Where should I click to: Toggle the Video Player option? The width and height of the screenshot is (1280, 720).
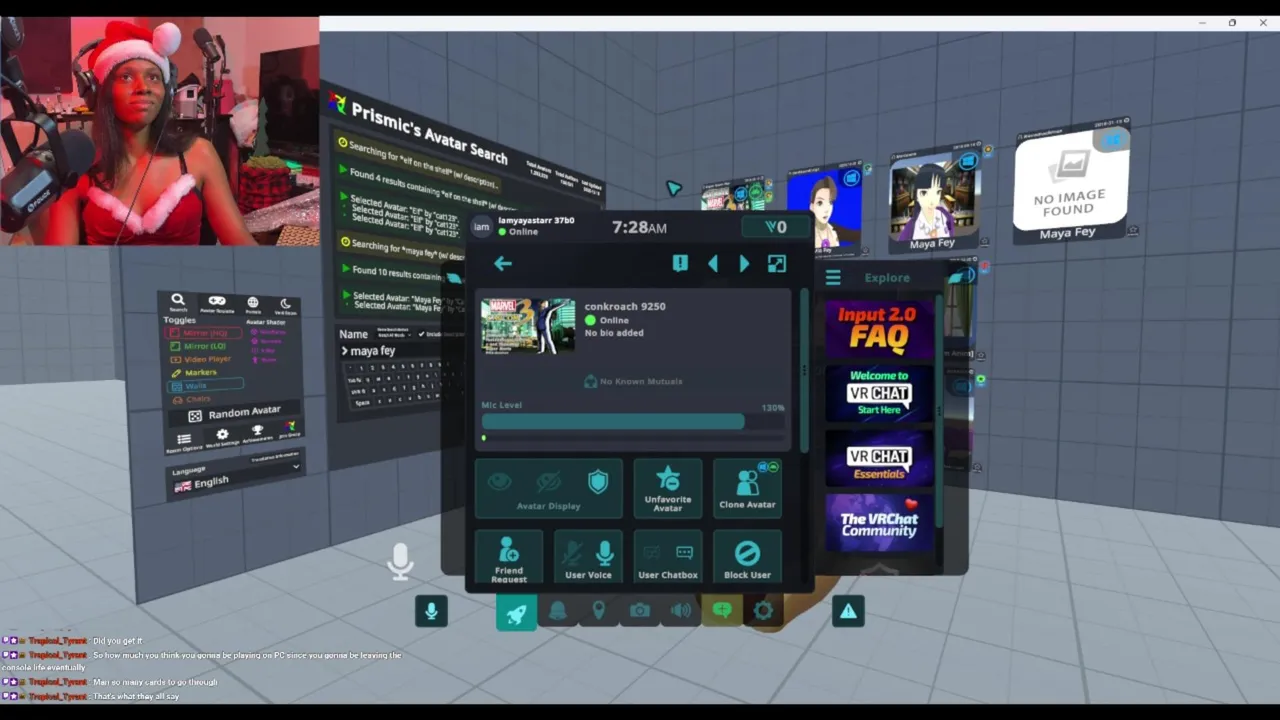coord(203,359)
